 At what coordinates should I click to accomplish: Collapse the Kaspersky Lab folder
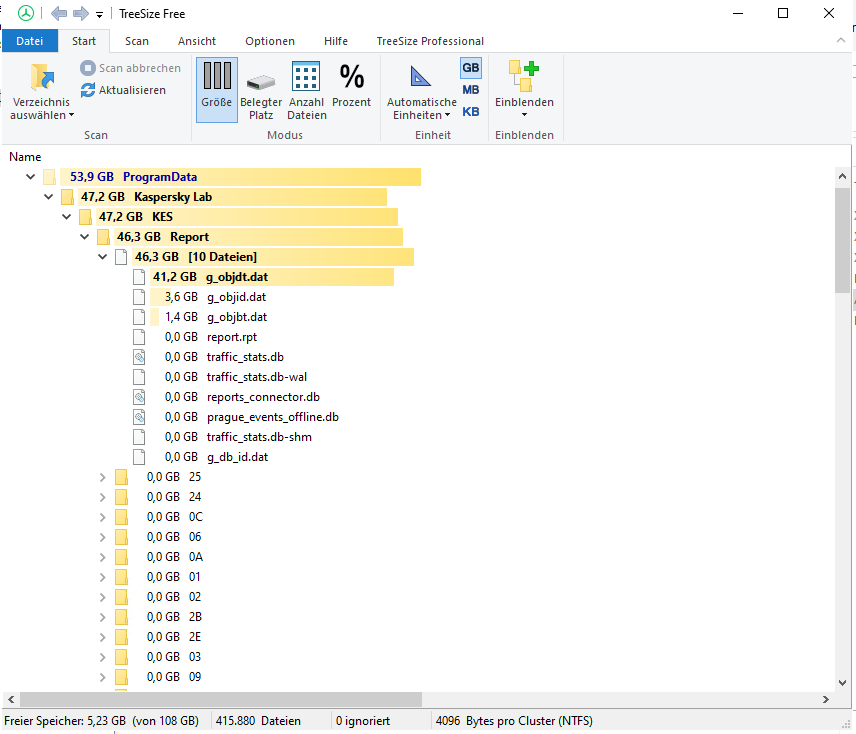48,197
